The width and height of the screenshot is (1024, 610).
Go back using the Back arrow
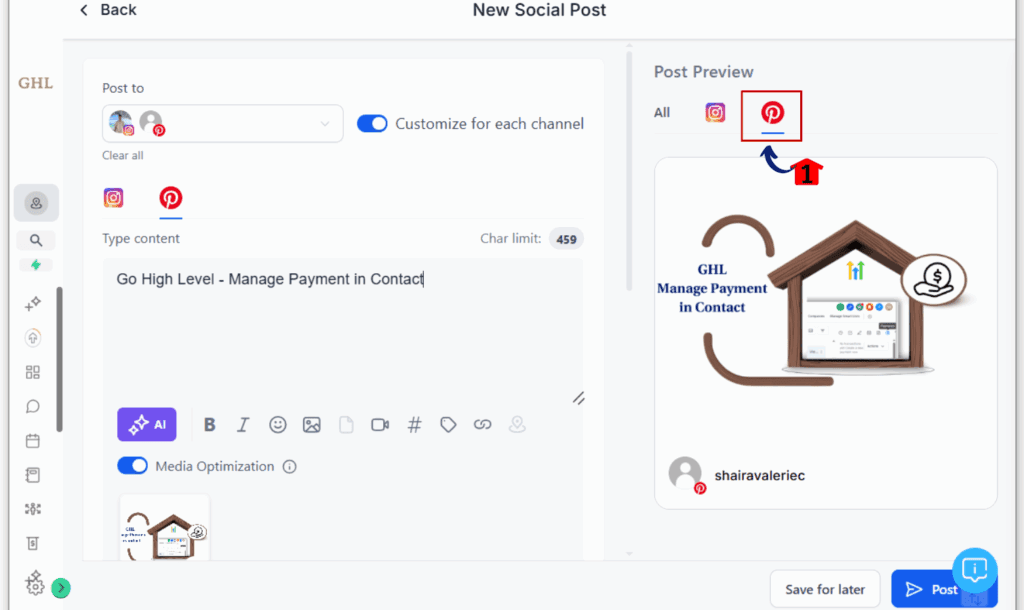pyautogui.click(x=84, y=10)
